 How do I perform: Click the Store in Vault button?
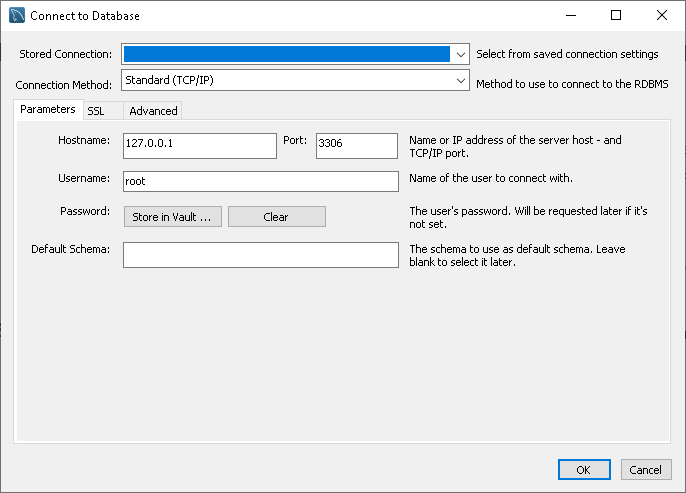click(173, 217)
